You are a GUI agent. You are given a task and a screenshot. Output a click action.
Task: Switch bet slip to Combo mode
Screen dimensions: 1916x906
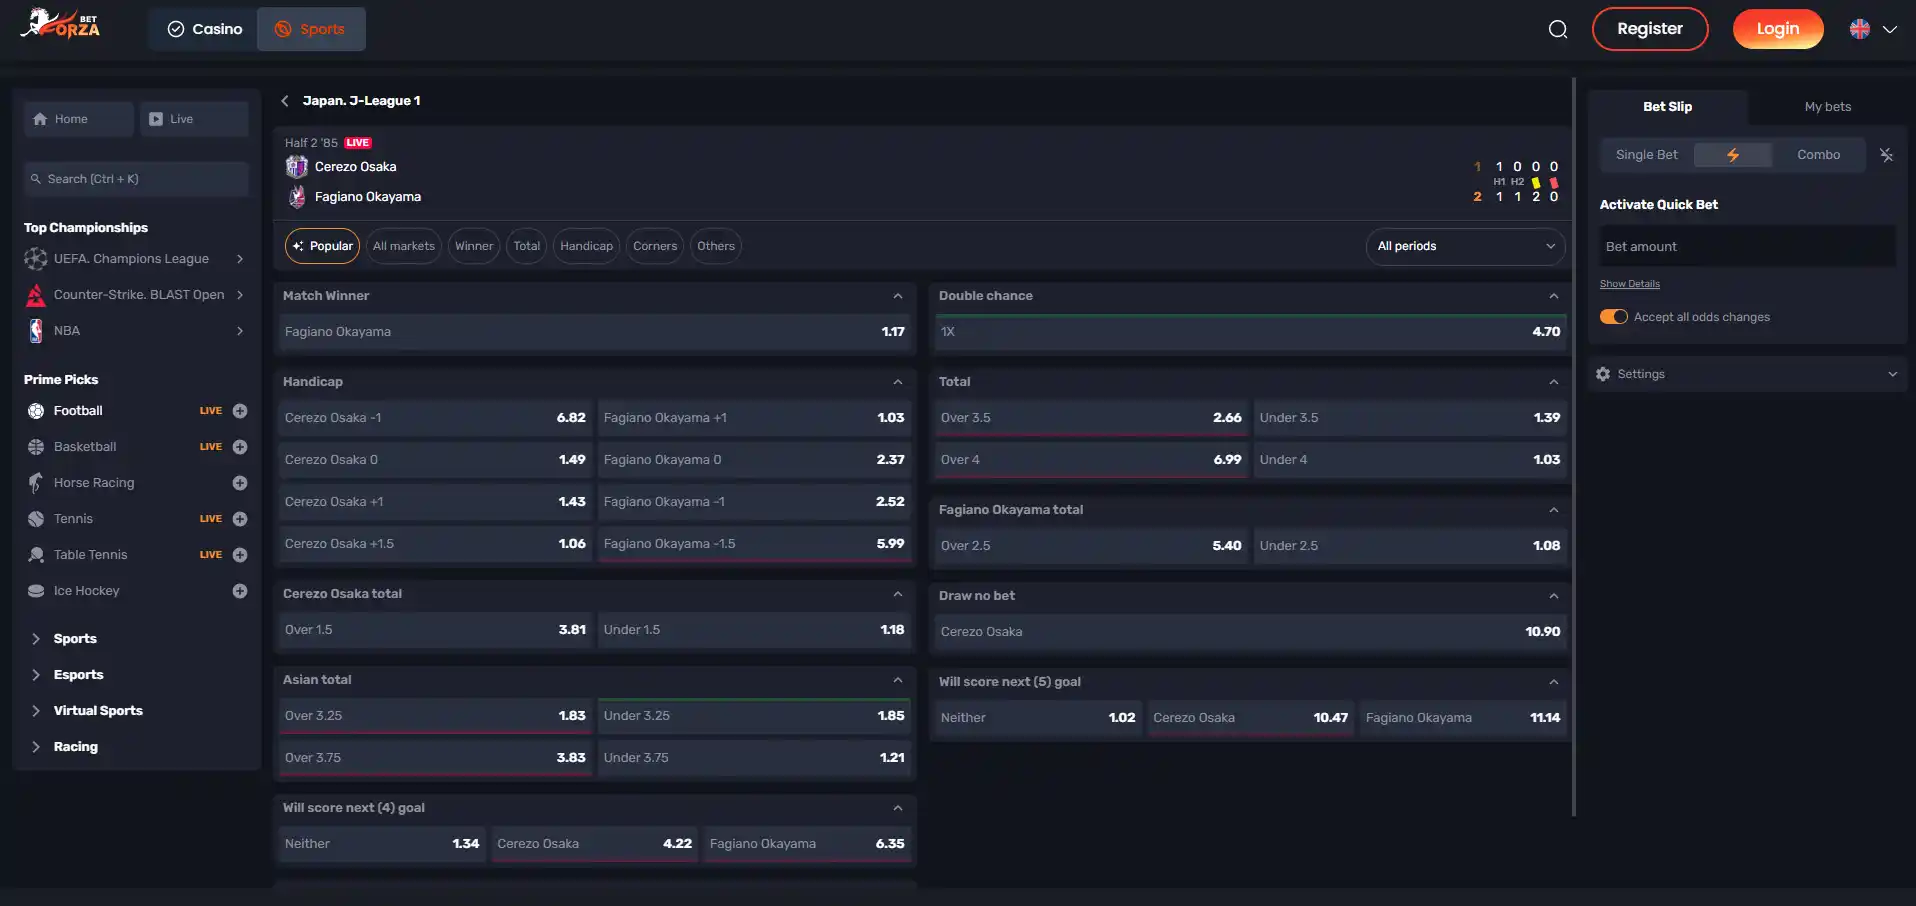pyautogui.click(x=1818, y=155)
